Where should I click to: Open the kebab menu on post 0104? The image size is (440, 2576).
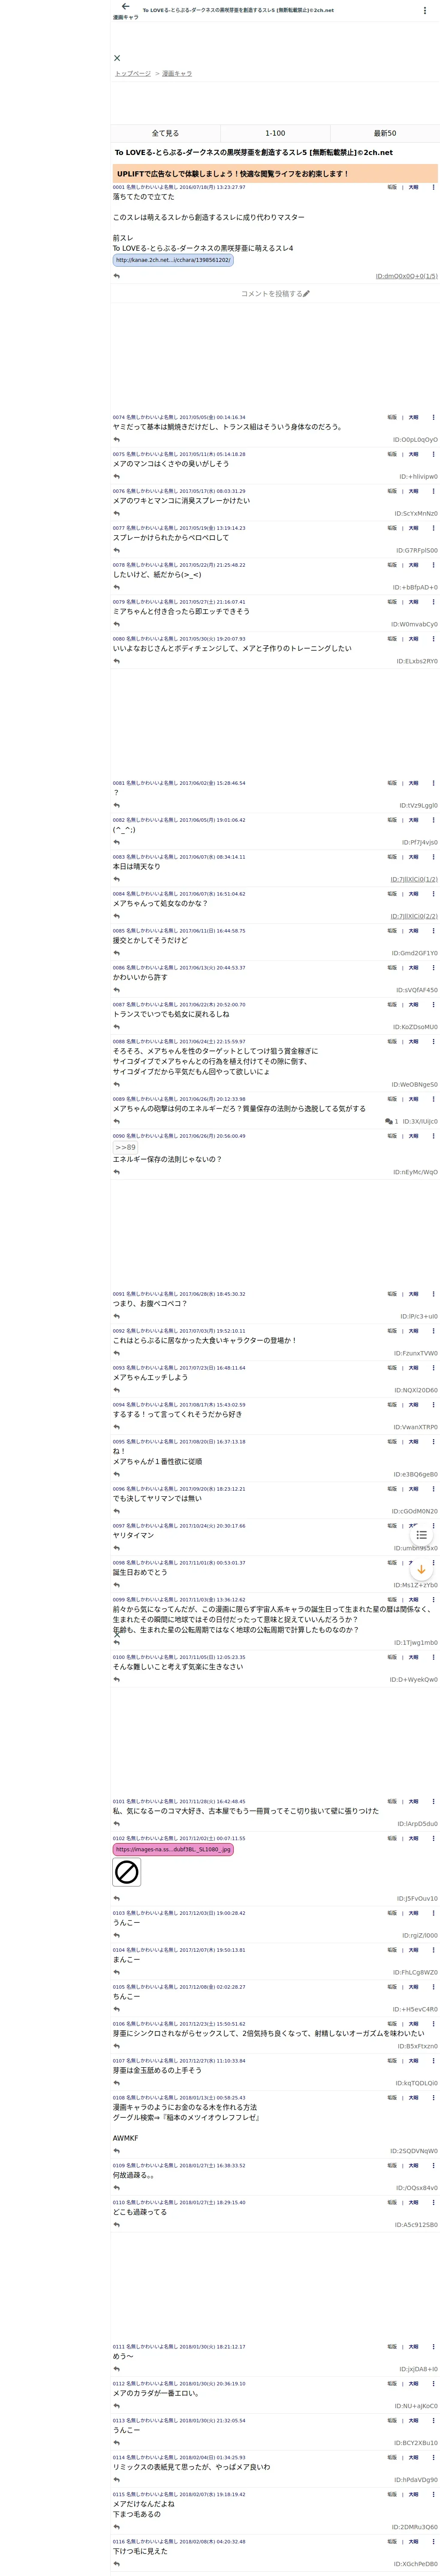433,1950
